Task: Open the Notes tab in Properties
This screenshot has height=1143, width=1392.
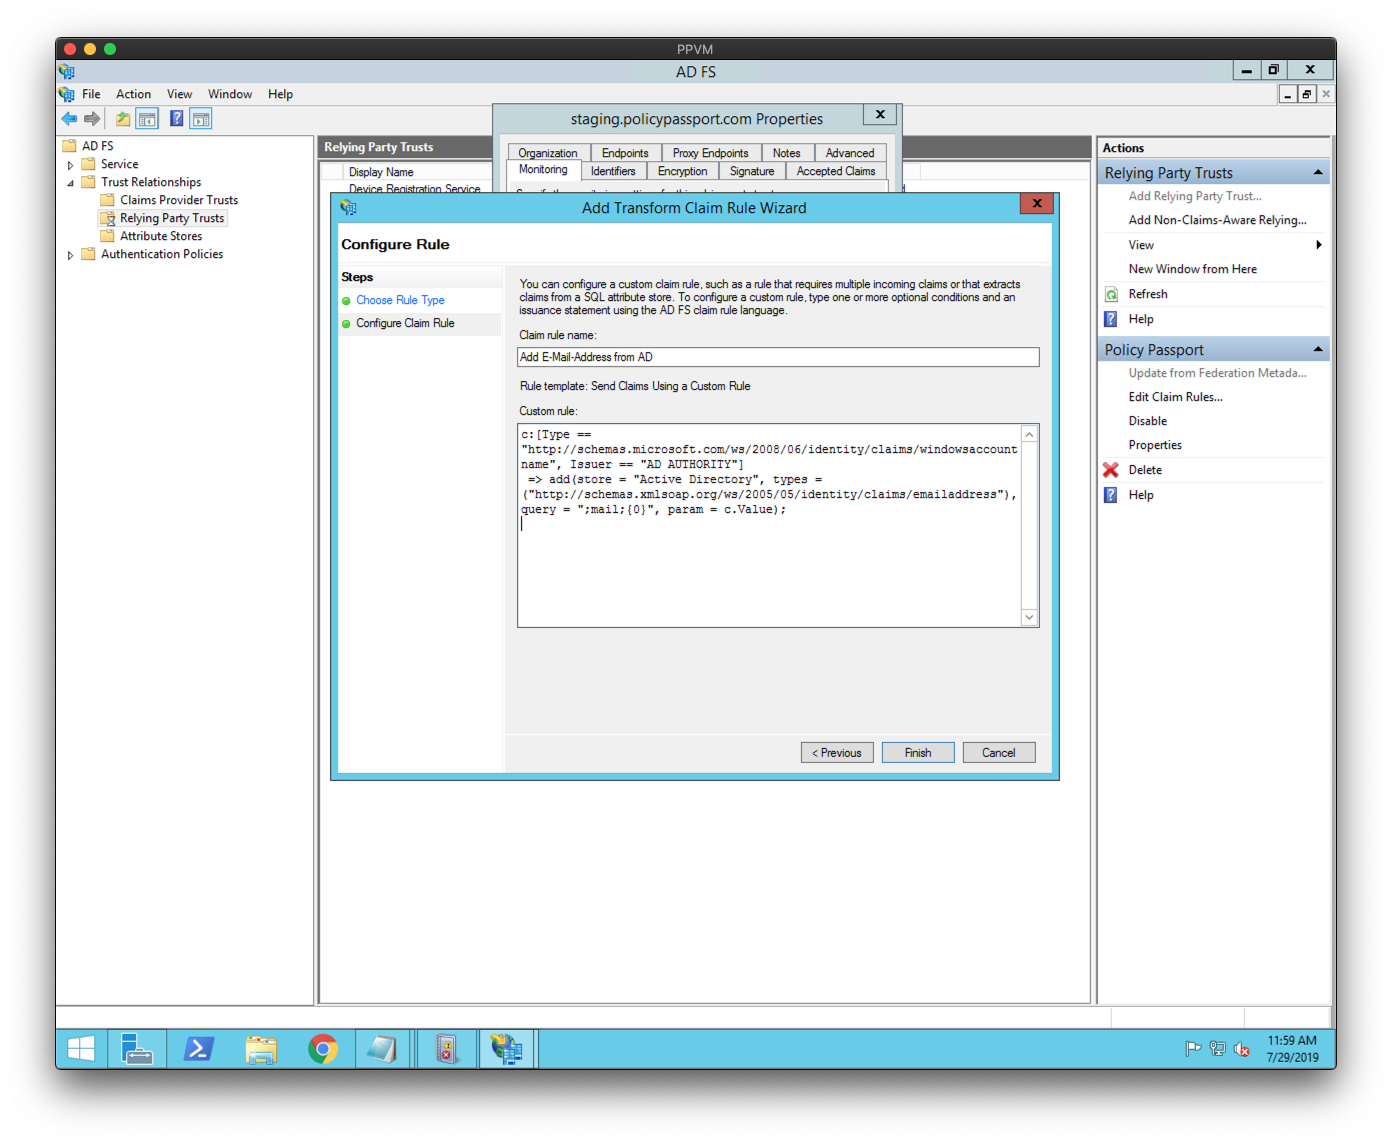Action: click(x=787, y=153)
